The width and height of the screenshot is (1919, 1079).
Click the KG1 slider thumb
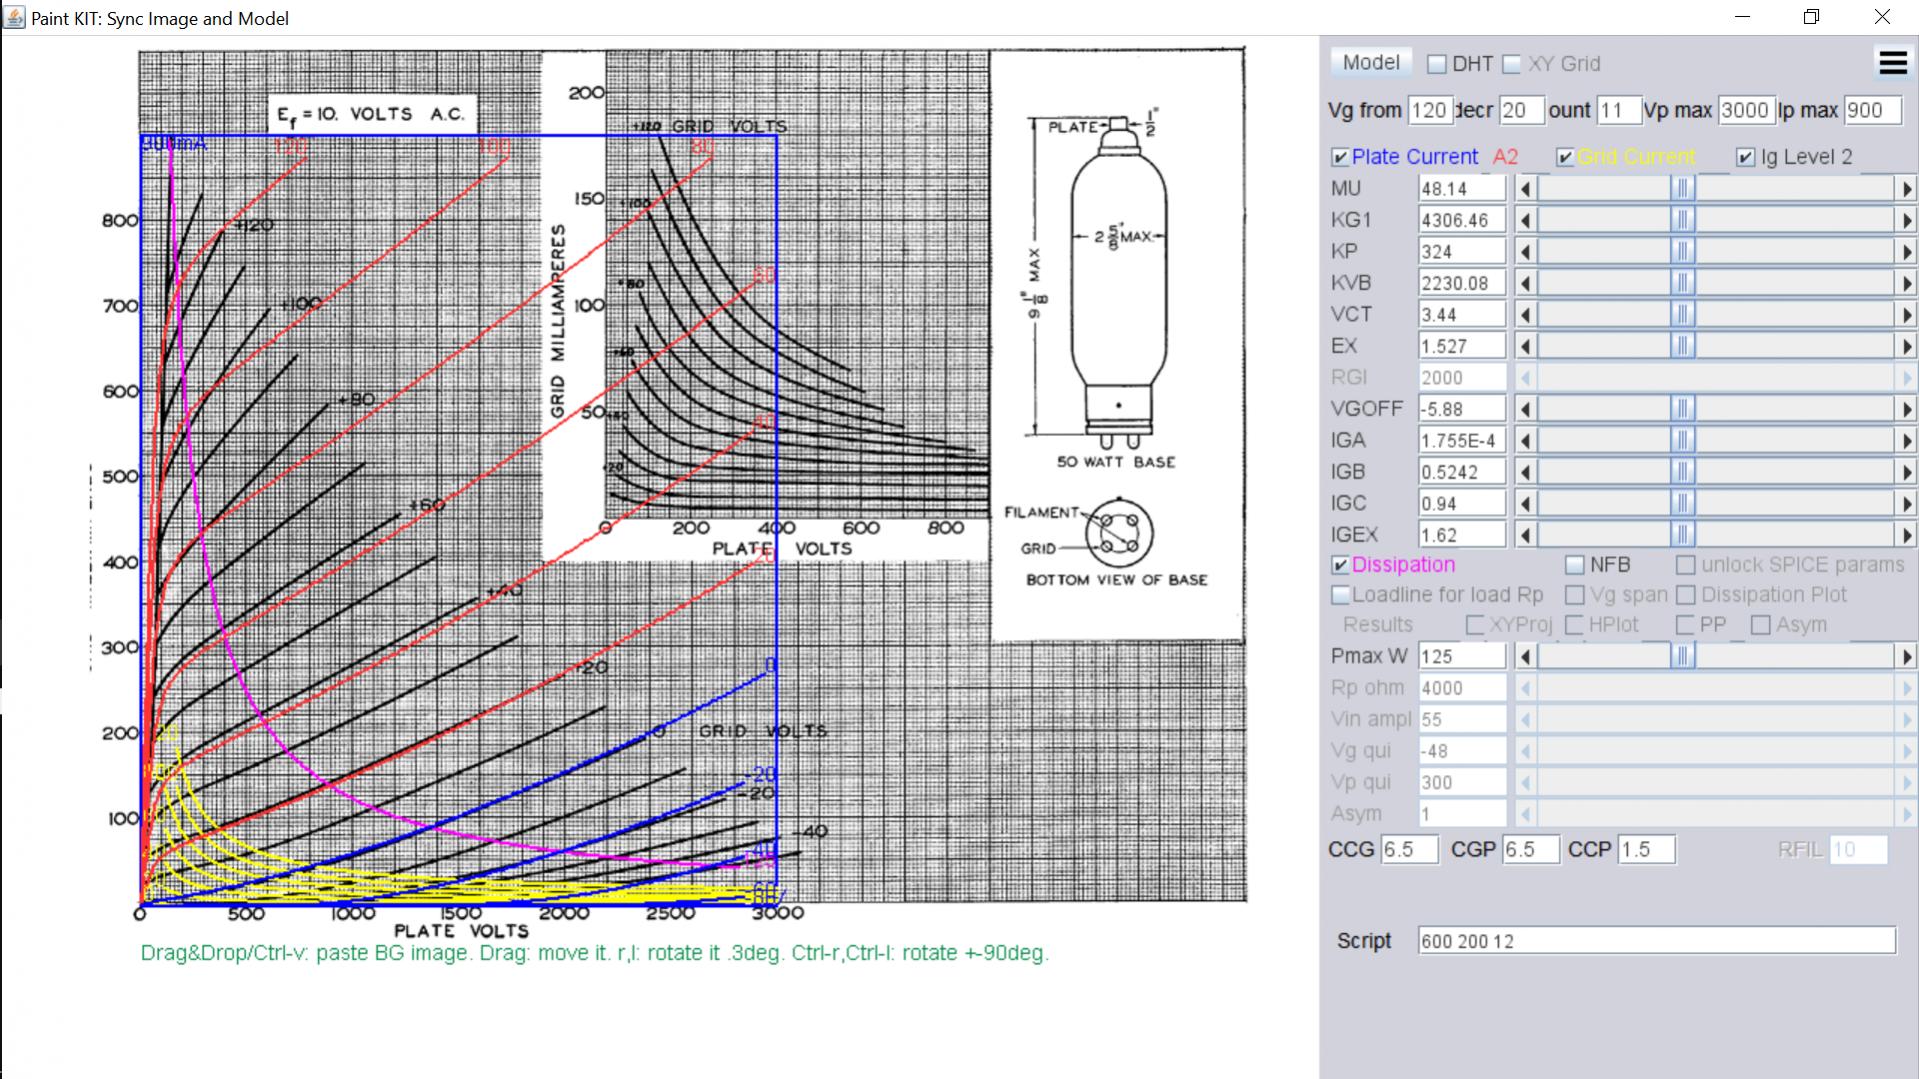(x=1682, y=220)
